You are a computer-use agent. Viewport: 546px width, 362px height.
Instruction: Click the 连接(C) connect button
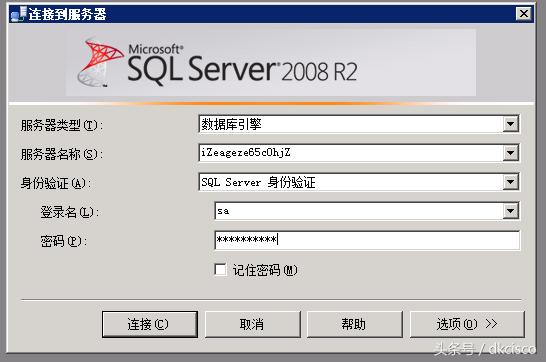[150, 324]
